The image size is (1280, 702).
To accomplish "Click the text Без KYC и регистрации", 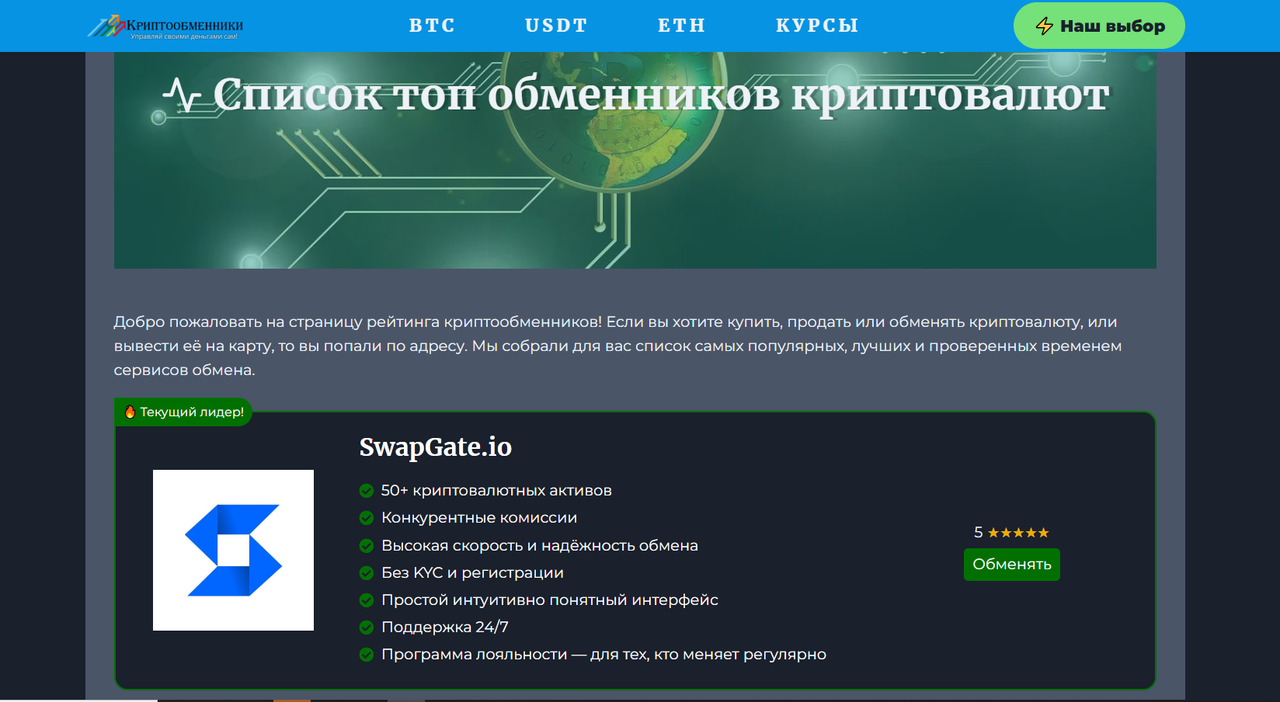I will (x=472, y=573).
